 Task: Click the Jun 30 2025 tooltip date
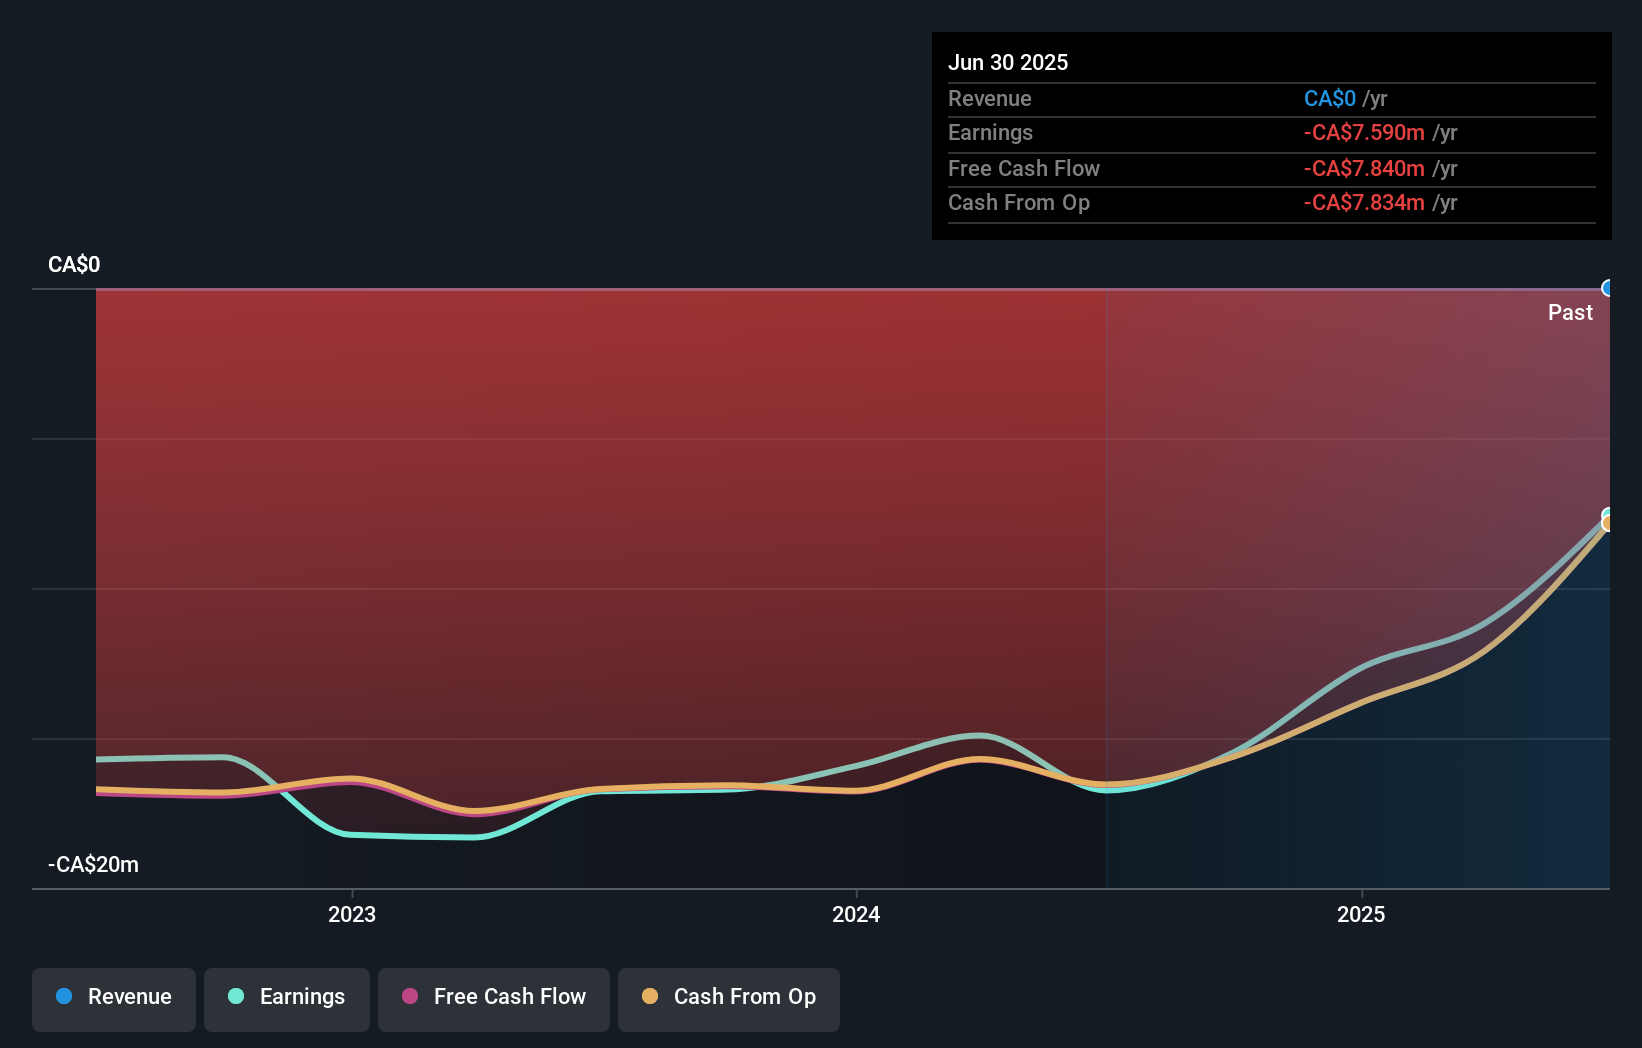click(x=1008, y=62)
